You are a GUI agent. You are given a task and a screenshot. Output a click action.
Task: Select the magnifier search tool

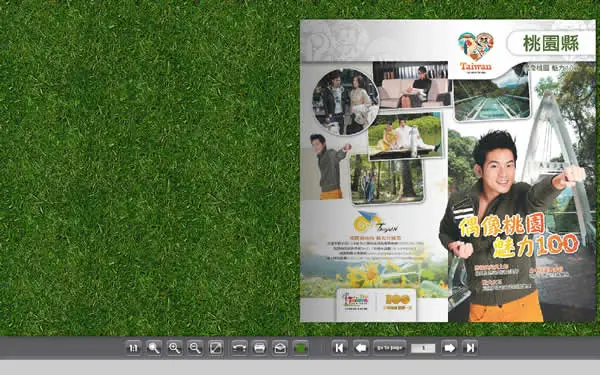point(154,348)
